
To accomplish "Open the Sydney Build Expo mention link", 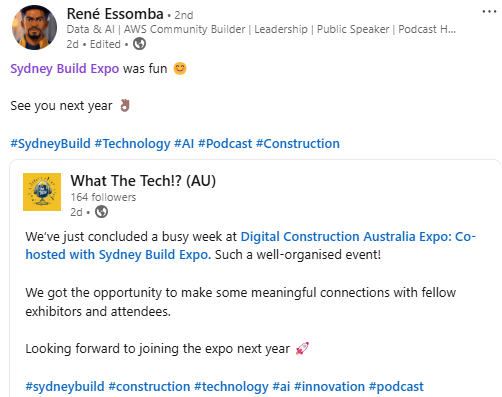I will (65, 69).
